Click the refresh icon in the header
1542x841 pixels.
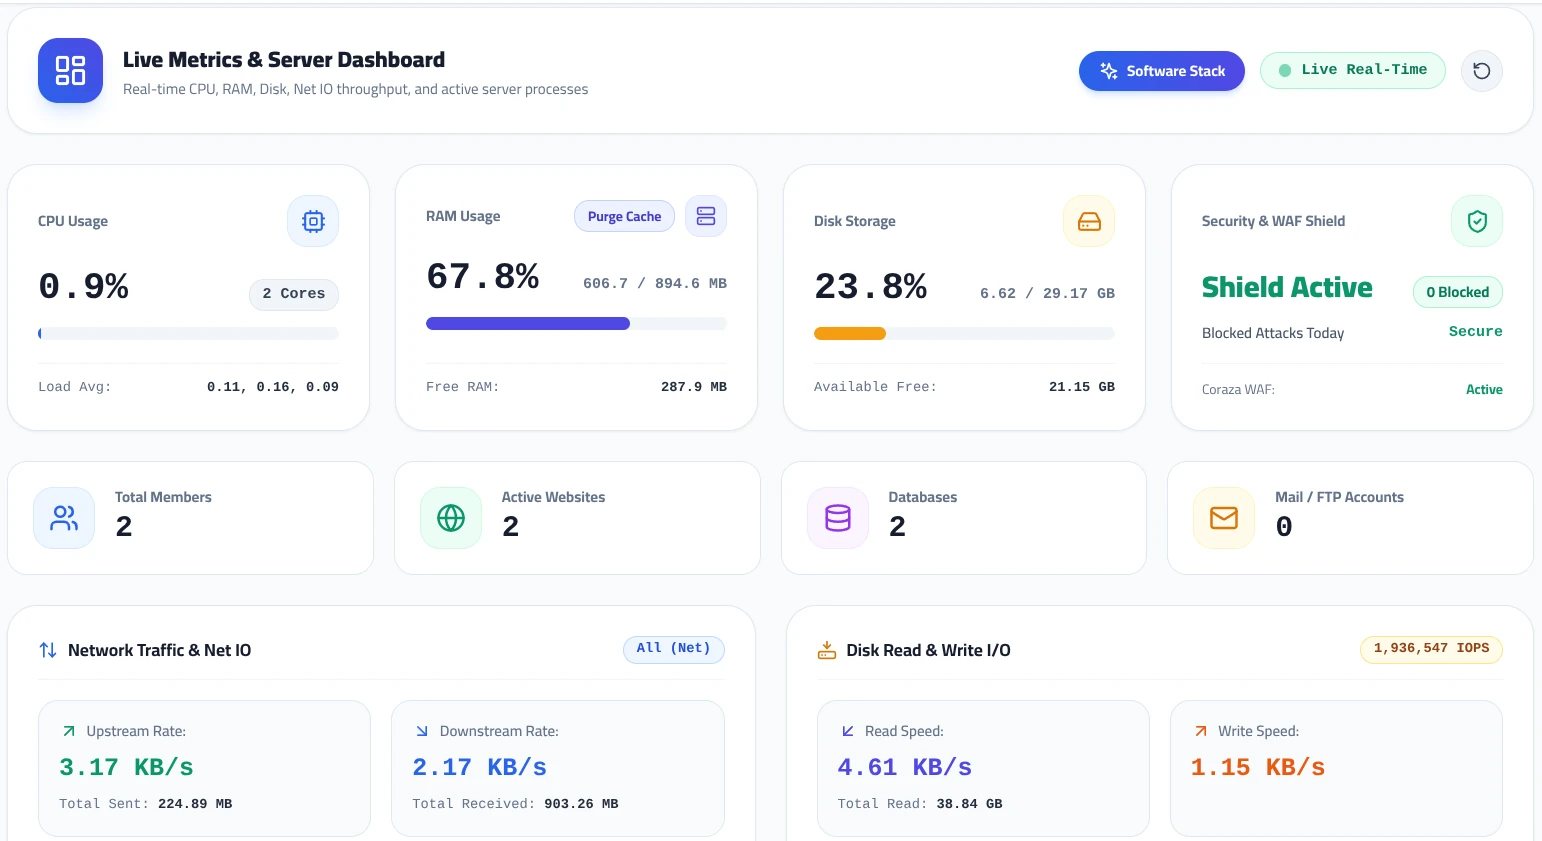click(1482, 71)
